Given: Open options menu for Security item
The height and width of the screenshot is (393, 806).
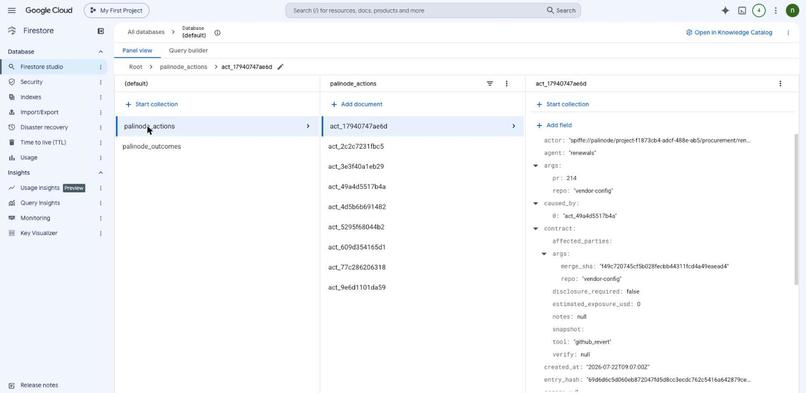Looking at the screenshot, I should tap(100, 82).
